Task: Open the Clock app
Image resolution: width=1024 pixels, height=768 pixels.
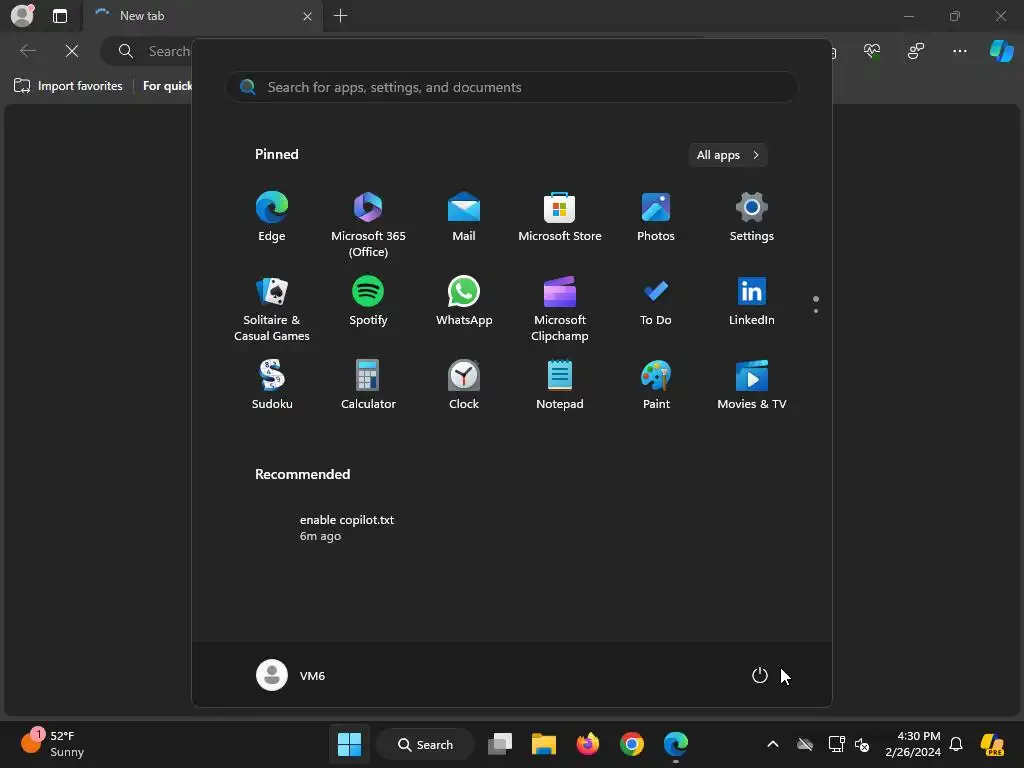Action: coord(464,385)
